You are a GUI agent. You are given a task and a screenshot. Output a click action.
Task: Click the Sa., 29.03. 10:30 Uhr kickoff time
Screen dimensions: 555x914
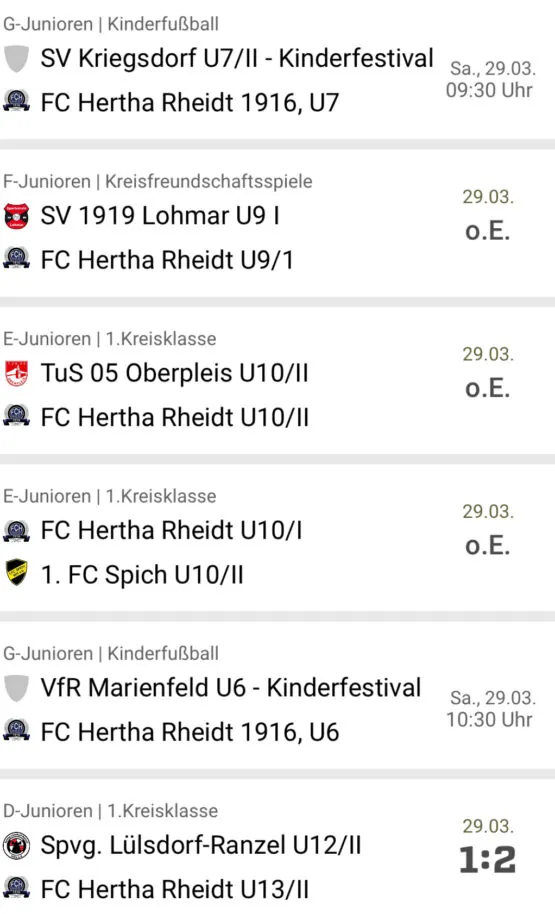click(491, 709)
